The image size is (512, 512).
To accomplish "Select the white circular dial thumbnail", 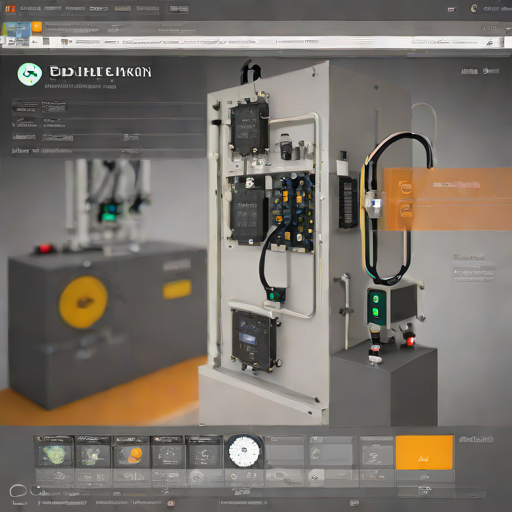I will tap(244, 452).
